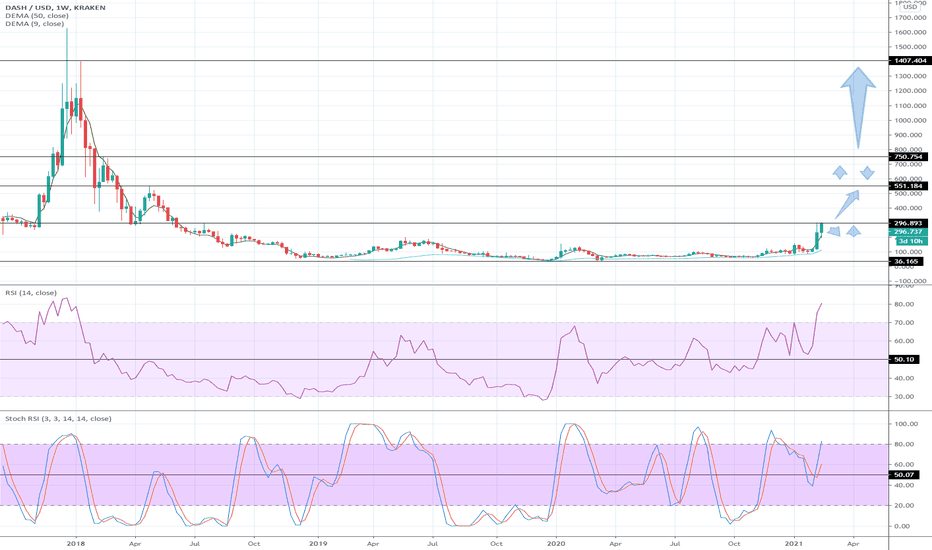Click the 0.00 value on Stoch RSI axis
Image resolution: width=932 pixels, height=550 pixels.
coord(902,526)
